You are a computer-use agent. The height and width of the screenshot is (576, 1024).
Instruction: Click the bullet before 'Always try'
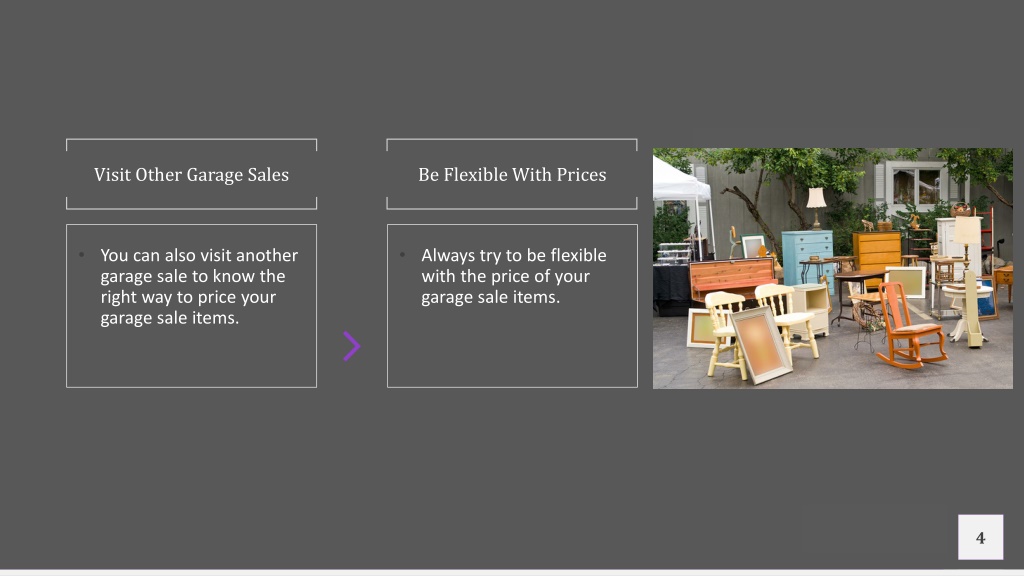(402, 255)
